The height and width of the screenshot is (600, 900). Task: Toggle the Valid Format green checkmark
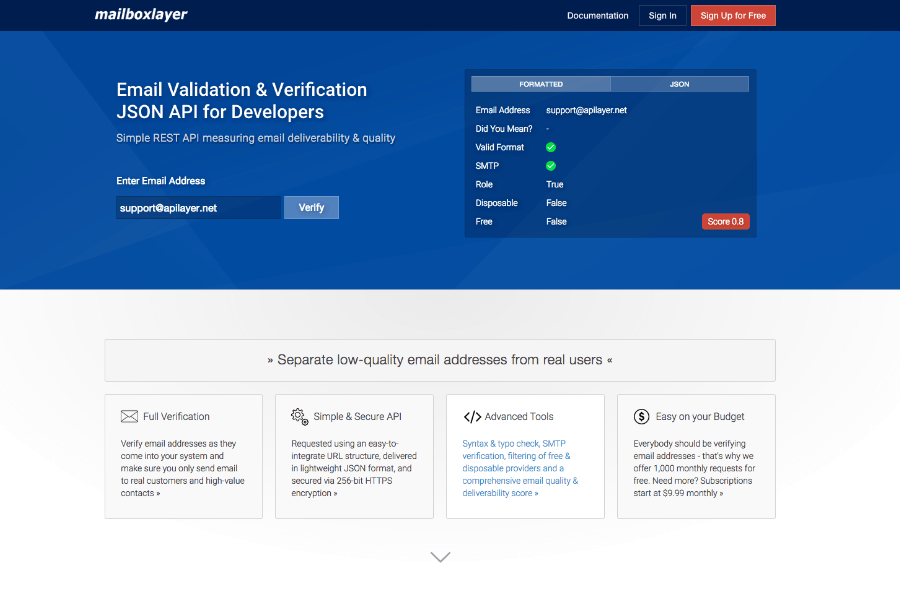[549, 146]
